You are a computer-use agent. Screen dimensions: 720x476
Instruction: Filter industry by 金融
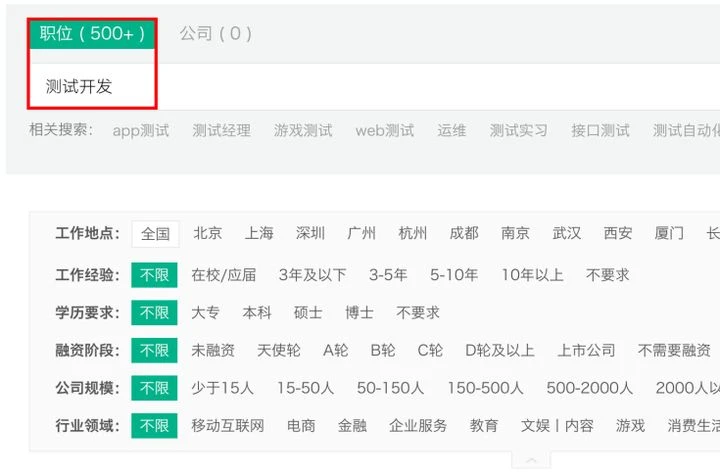(x=352, y=426)
